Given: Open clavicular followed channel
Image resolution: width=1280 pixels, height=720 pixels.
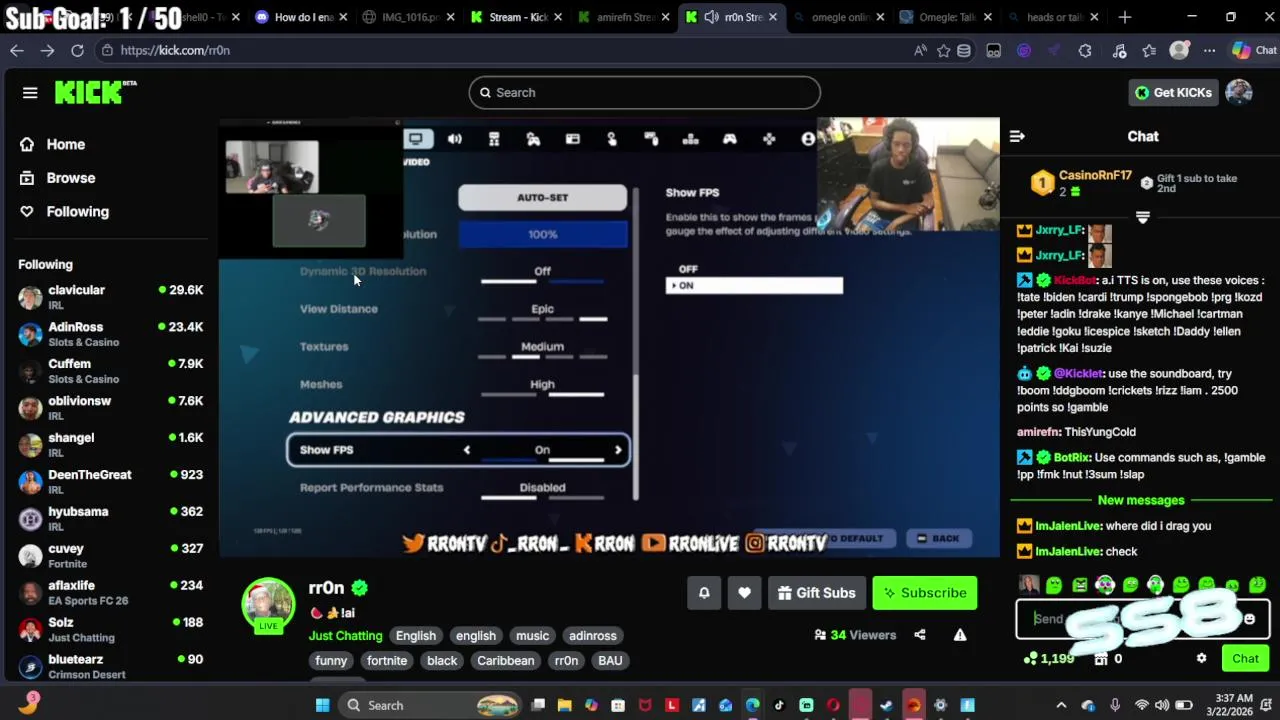Looking at the screenshot, I should coord(110,297).
